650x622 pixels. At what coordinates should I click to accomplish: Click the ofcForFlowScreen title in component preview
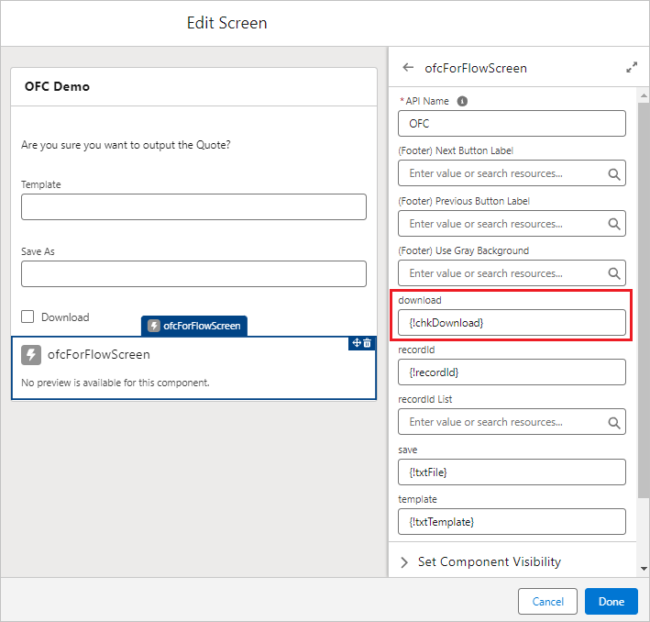click(99, 355)
